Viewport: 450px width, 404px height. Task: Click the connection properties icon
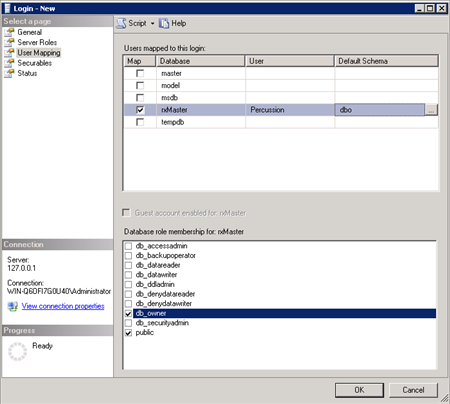(x=13, y=306)
